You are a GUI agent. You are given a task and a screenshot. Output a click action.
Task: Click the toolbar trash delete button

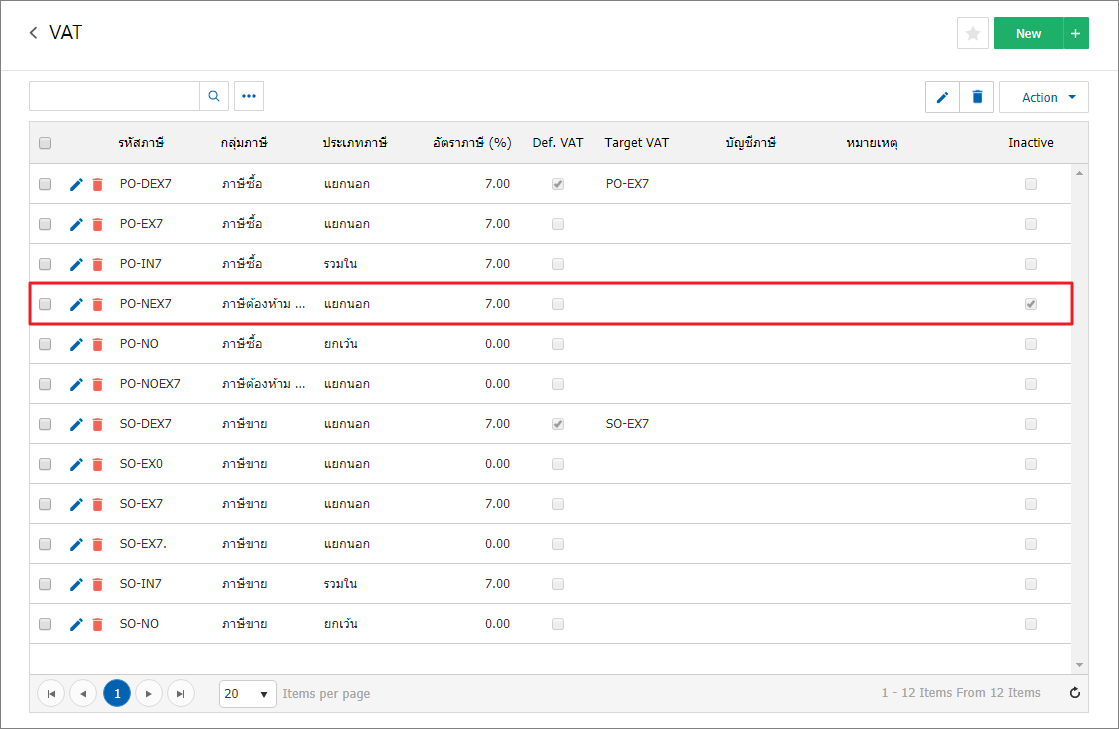[x=977, y=98]
